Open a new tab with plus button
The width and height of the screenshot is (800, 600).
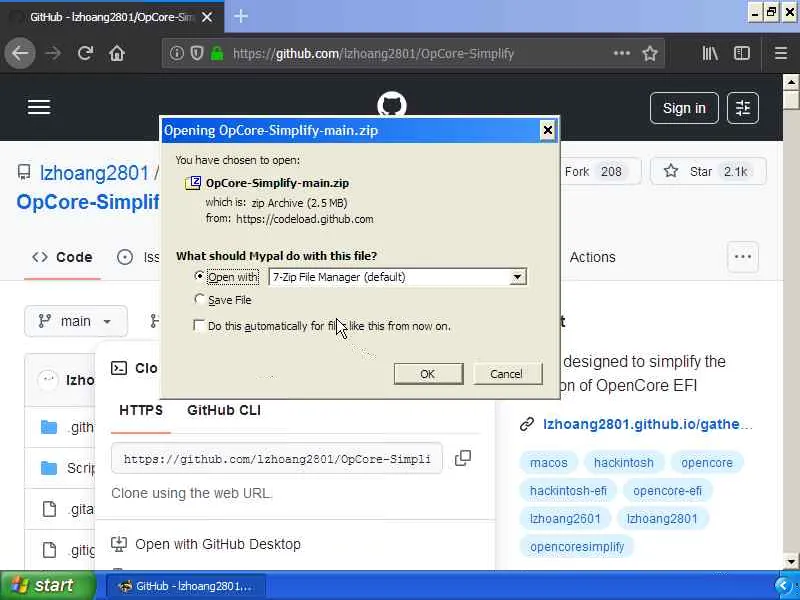(241, 16)
